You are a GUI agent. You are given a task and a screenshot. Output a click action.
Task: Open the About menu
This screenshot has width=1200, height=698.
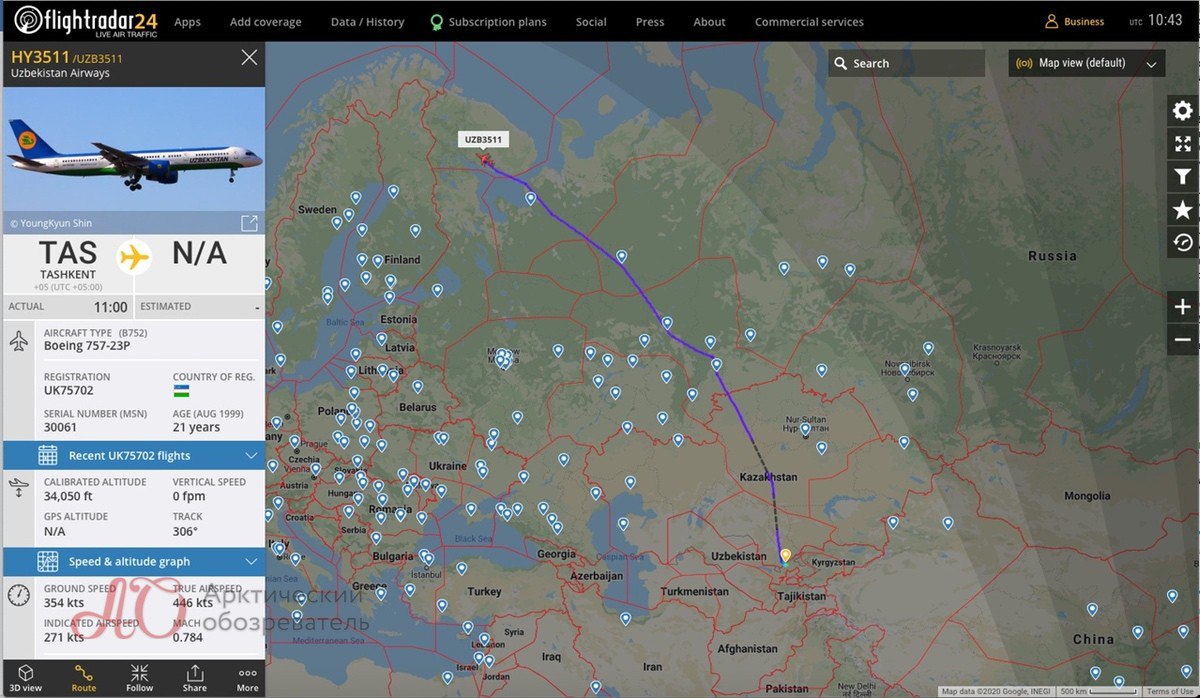coord(709,22)
